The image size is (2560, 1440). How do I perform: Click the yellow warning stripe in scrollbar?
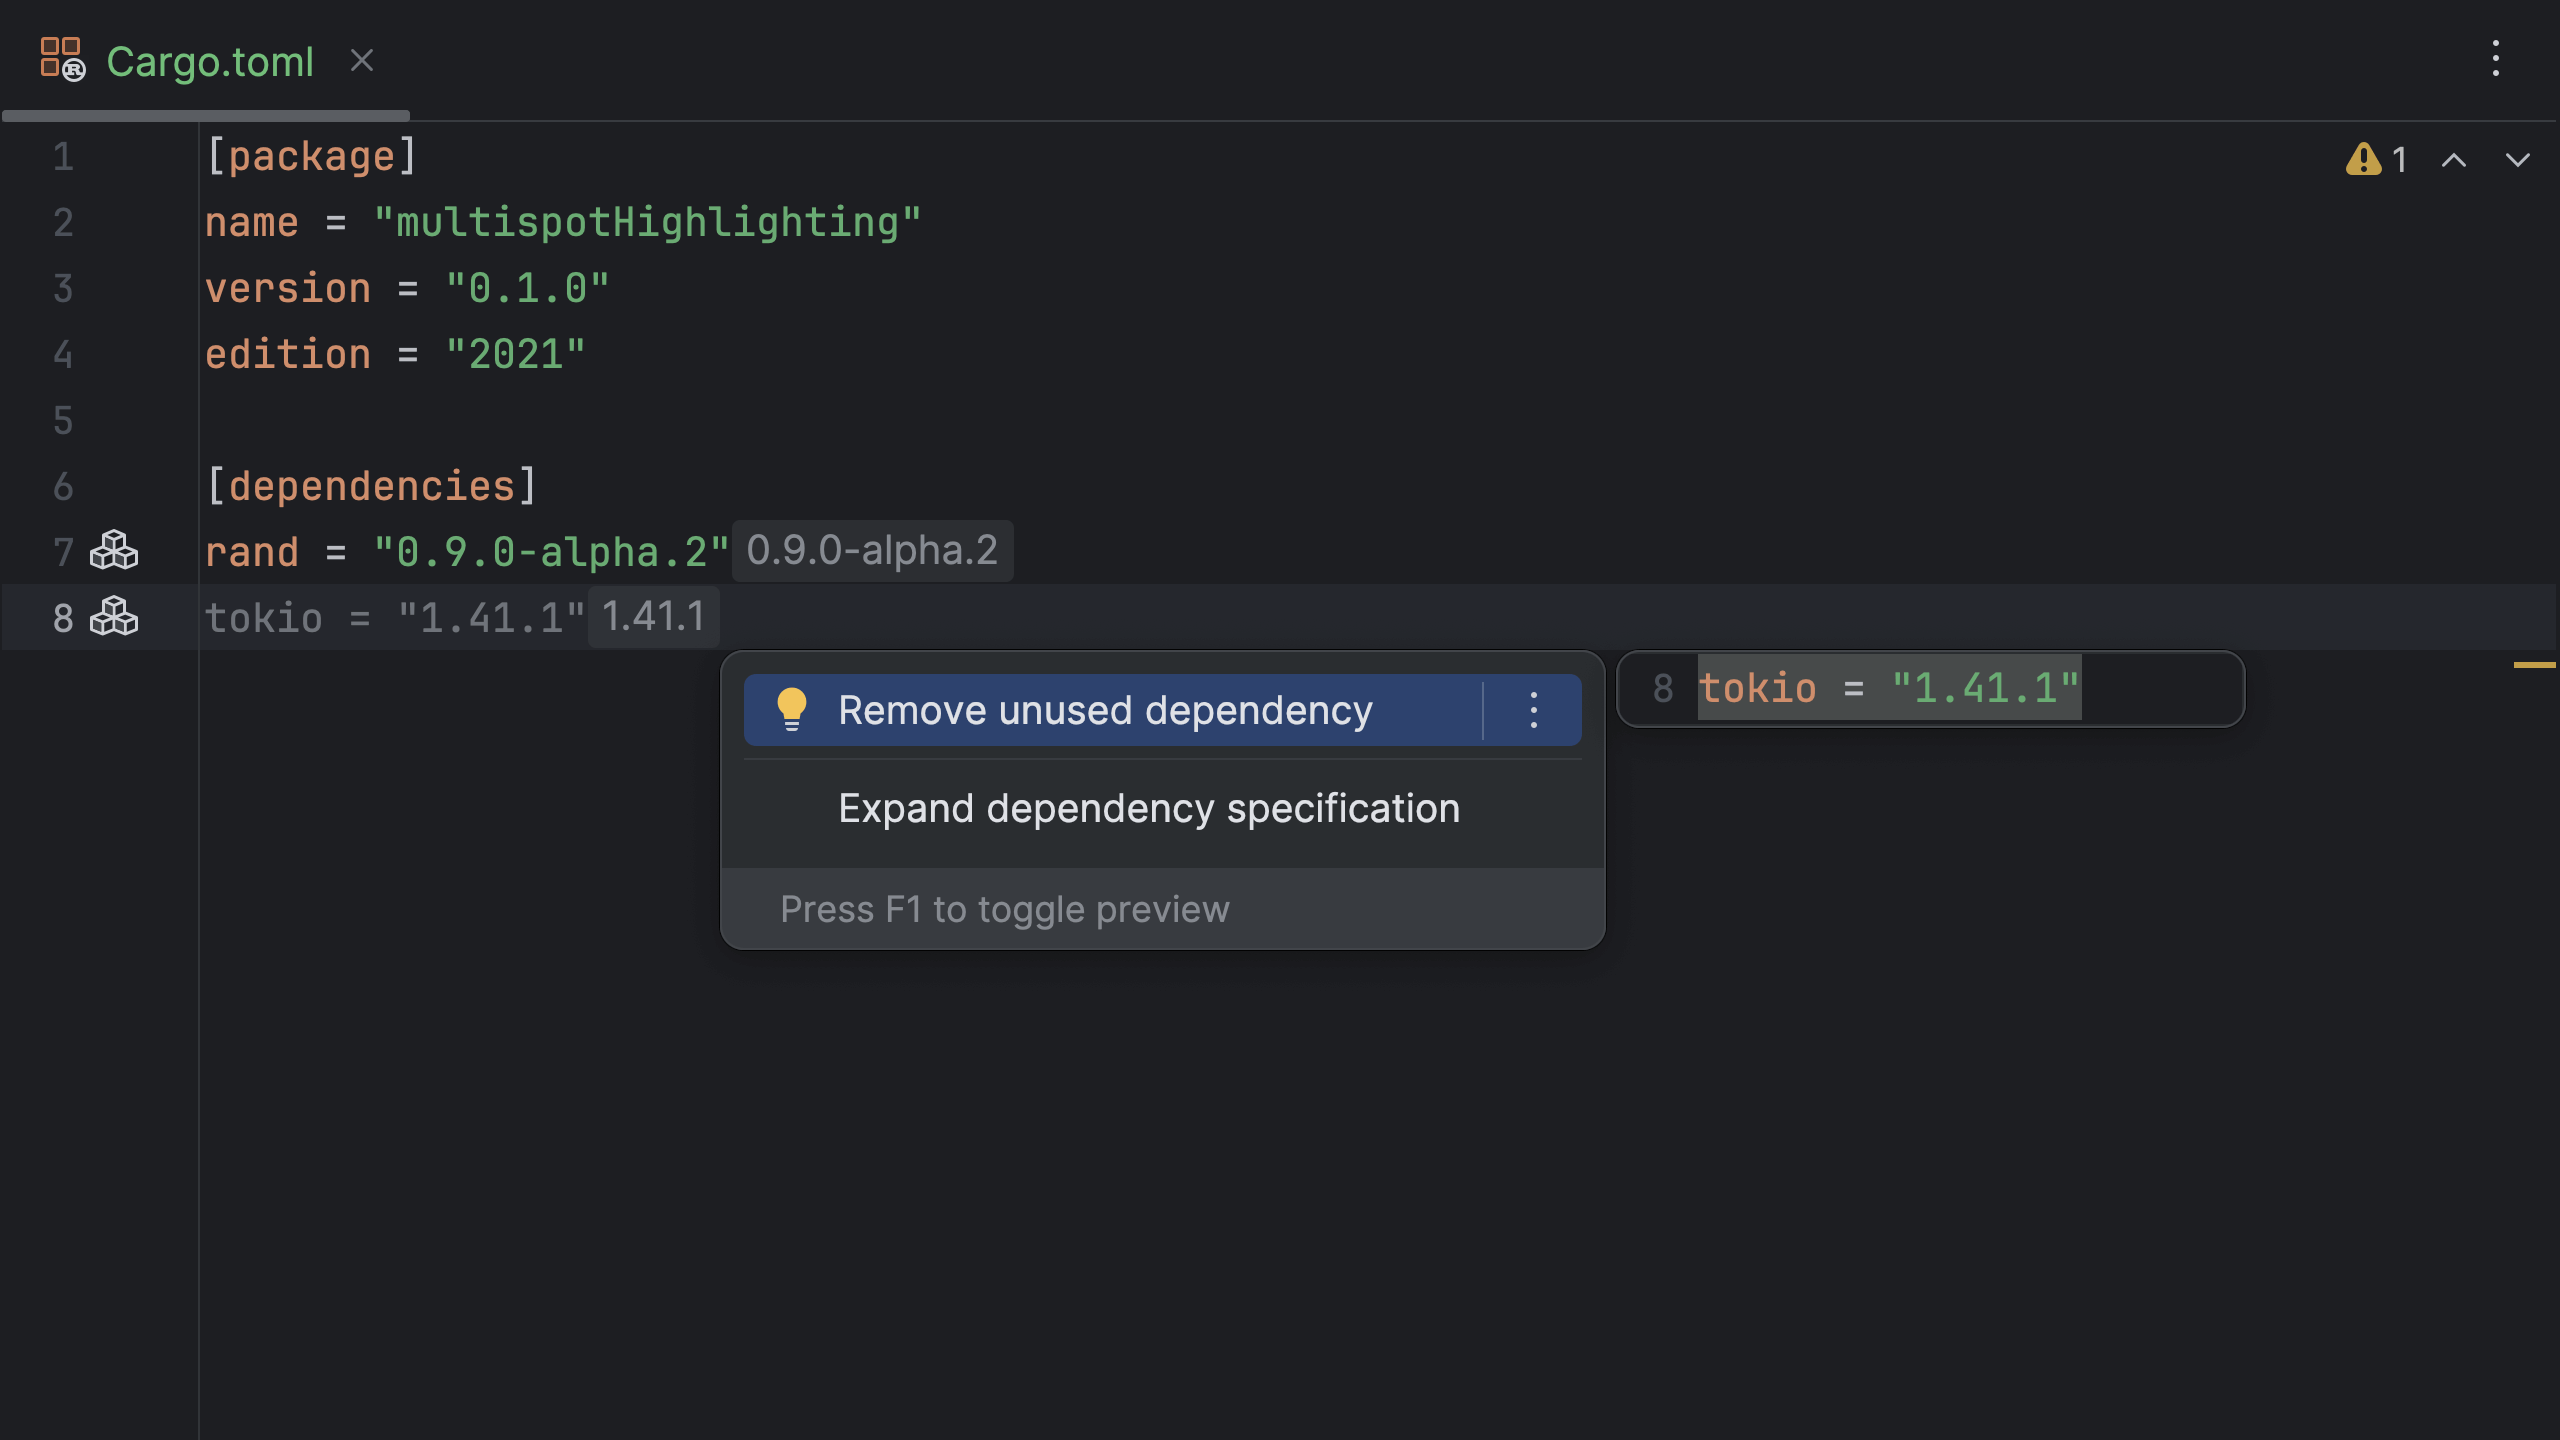2534,665
